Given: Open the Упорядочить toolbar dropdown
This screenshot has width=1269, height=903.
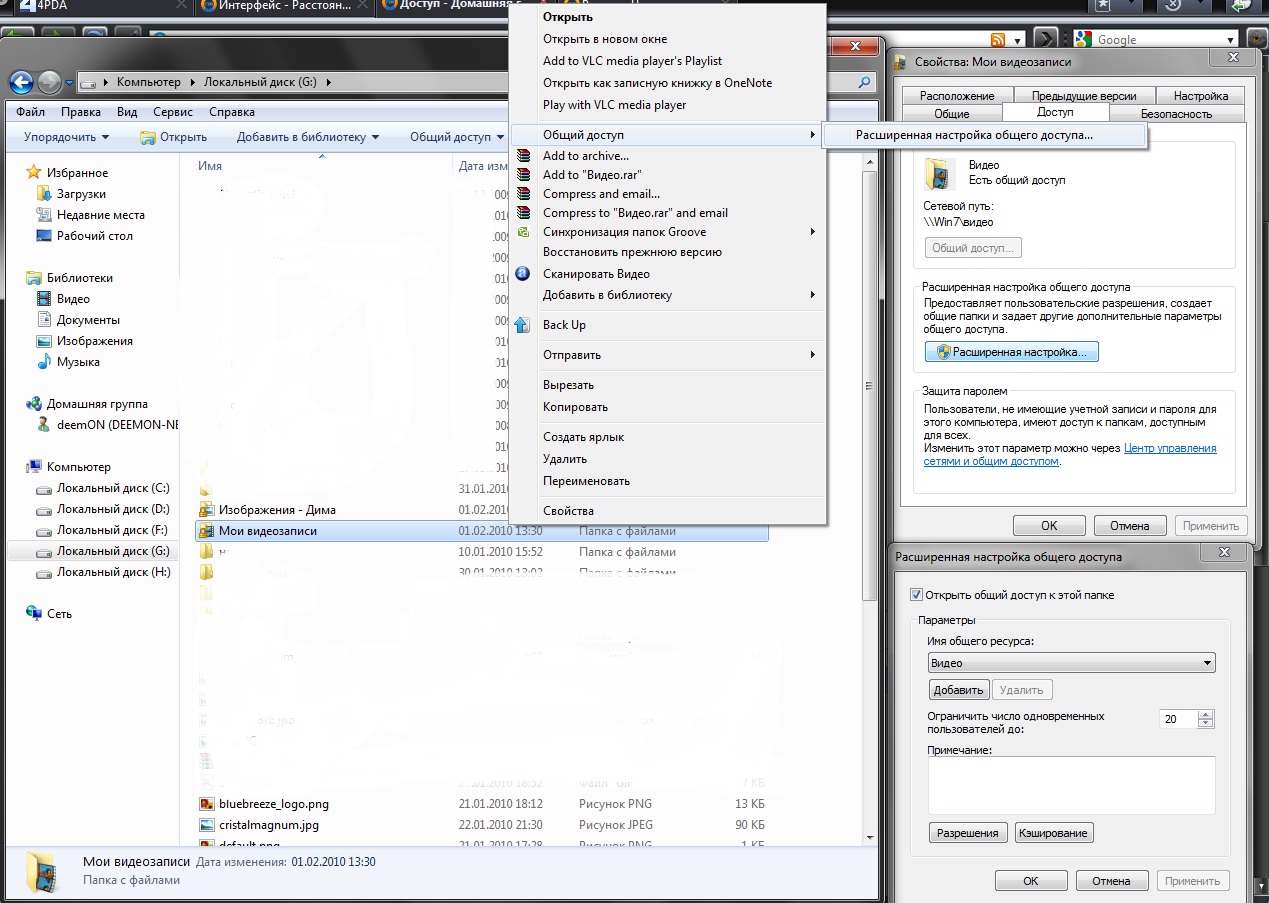Looking at the screenshot, I should point(66,137).
